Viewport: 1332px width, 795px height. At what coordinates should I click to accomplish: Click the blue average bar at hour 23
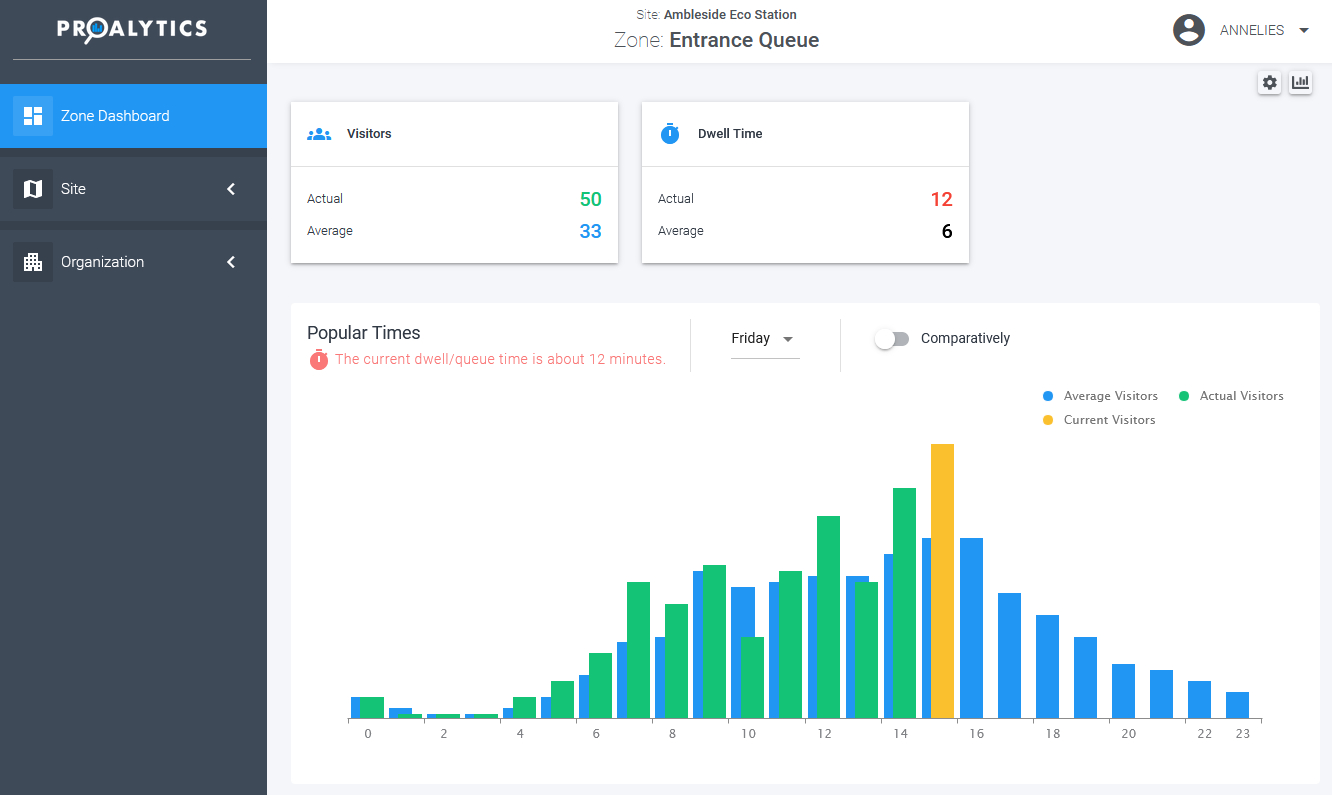click(x=1238, y=705)
